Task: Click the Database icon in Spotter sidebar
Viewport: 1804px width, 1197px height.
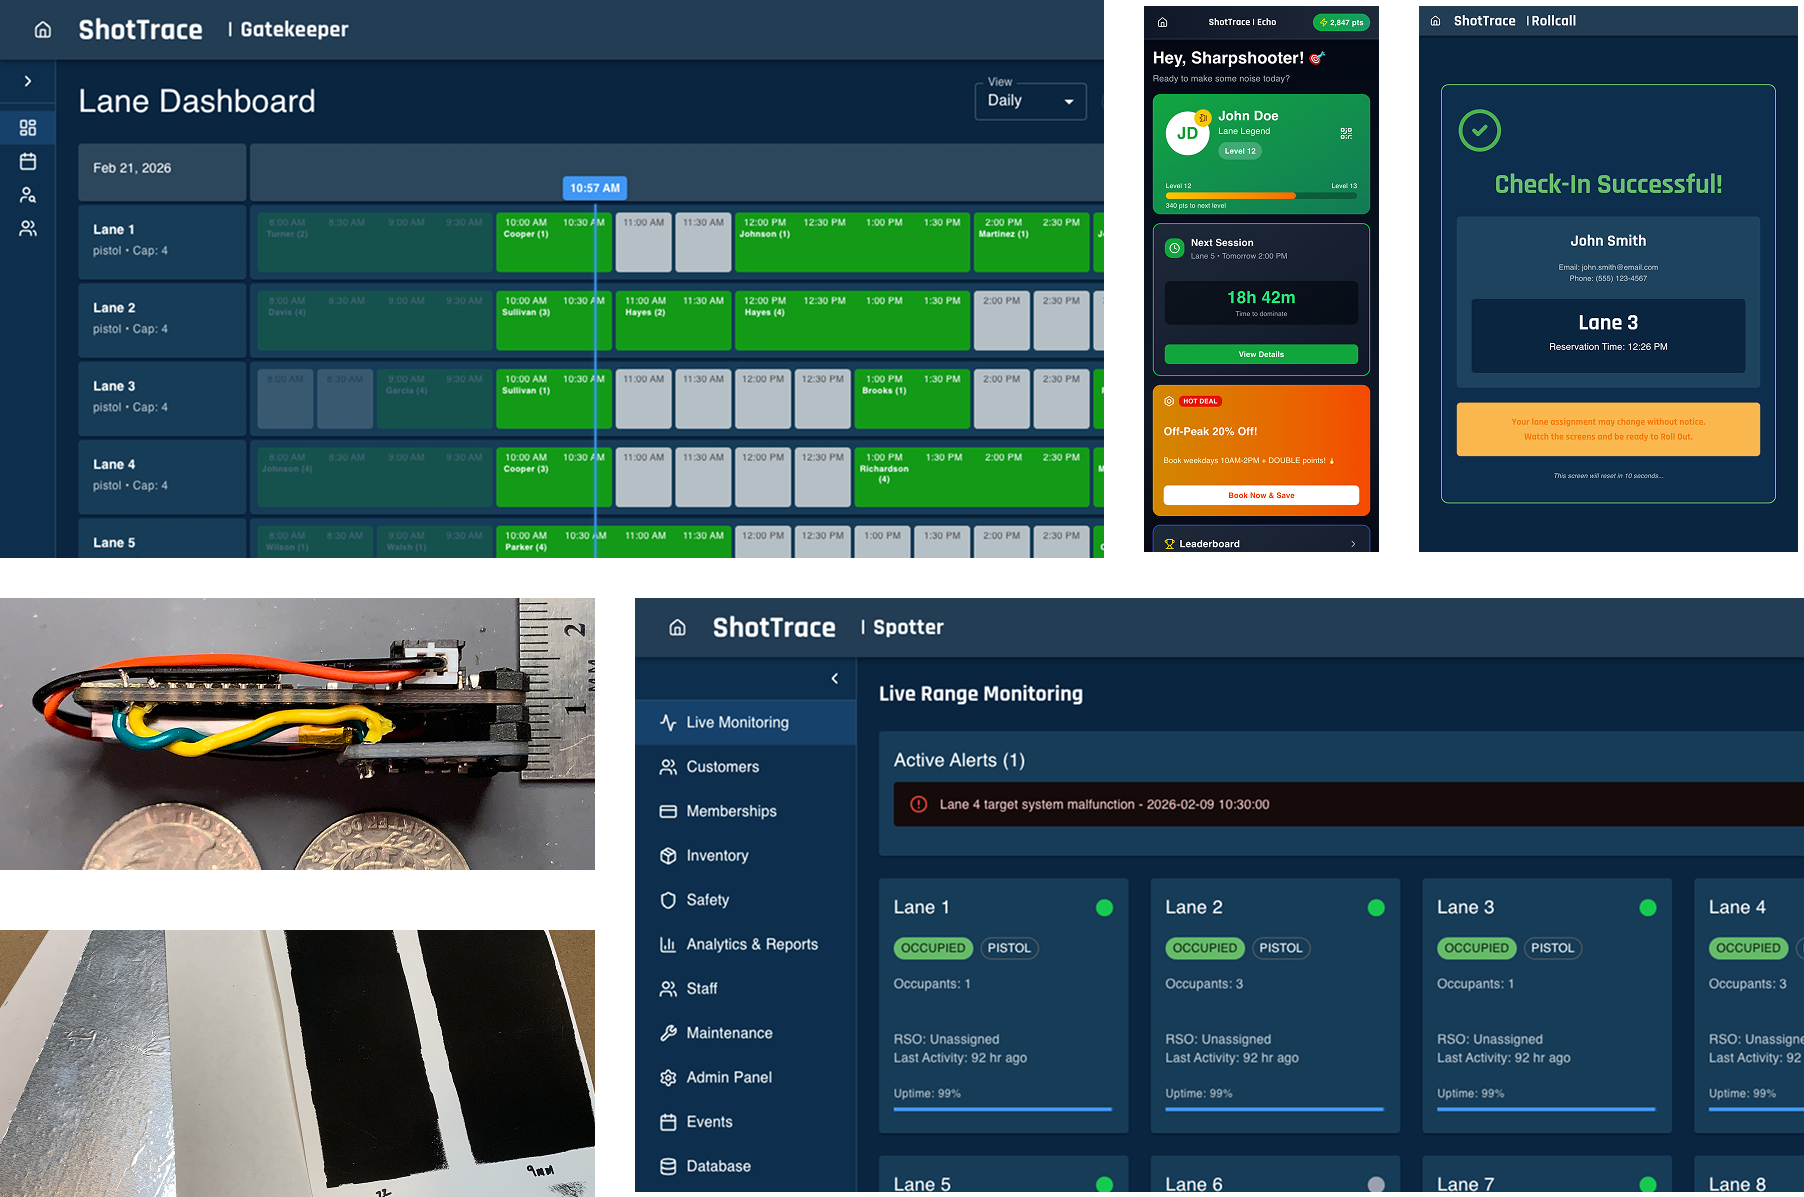Action: 668,1166
